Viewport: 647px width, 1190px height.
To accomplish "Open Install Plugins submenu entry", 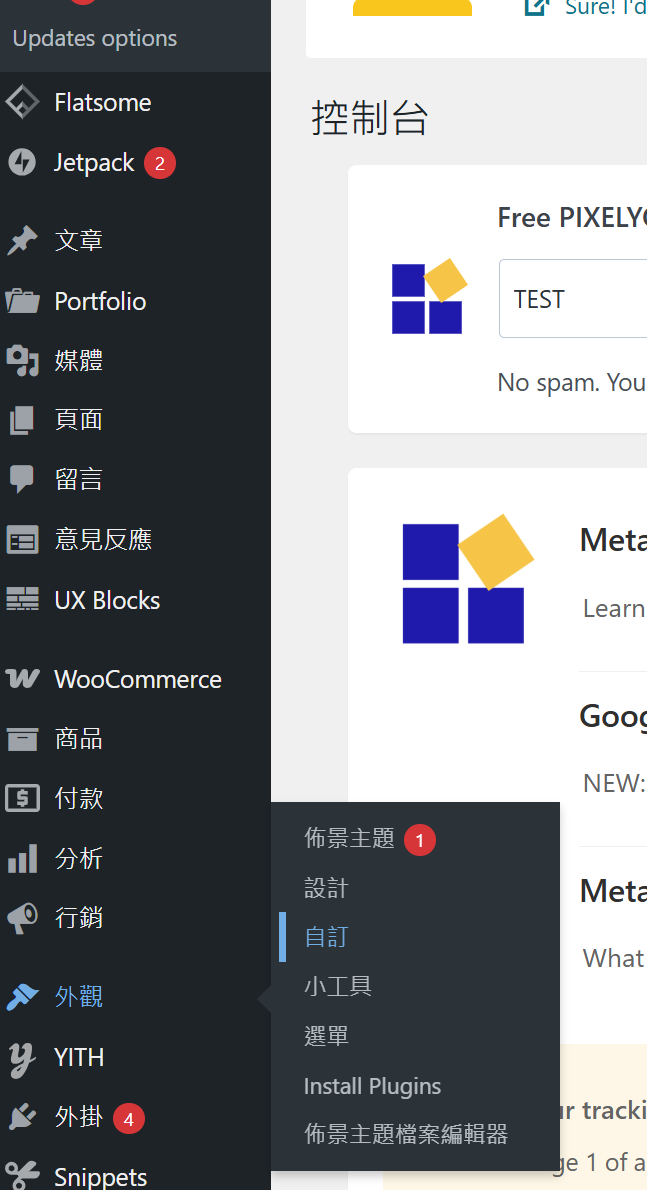I will tap(372, 1086).
